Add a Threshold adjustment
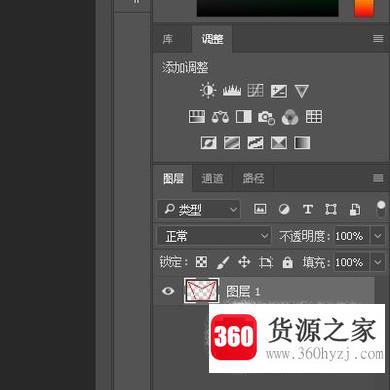 [x=255, y=143]
